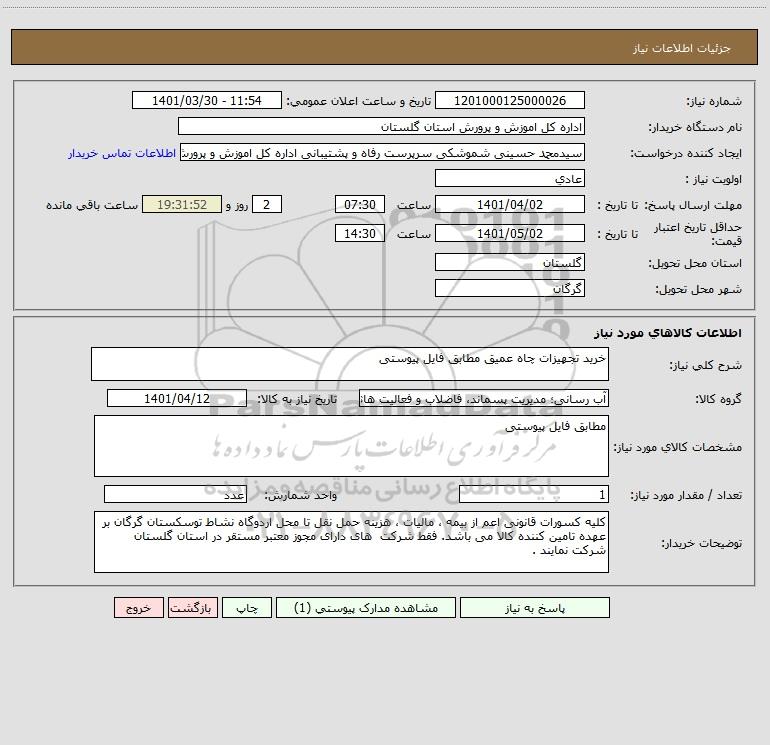Click the تعداد / مقدار مورد نیاز label
770x745 pixels.
click(686, 496)
